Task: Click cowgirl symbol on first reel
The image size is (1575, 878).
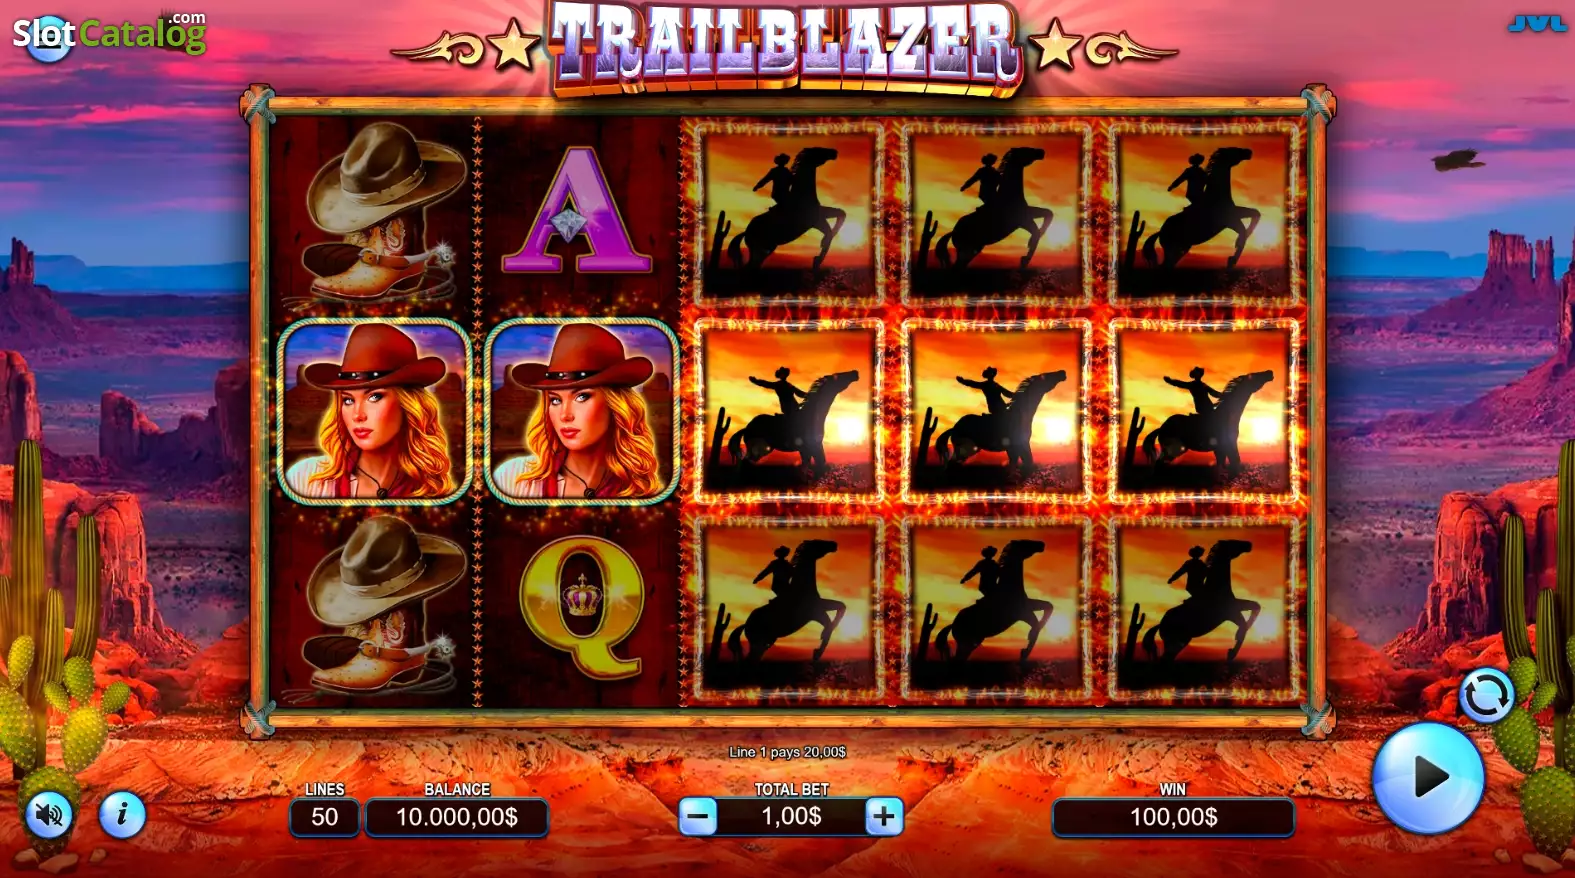Action: (374, 411)
